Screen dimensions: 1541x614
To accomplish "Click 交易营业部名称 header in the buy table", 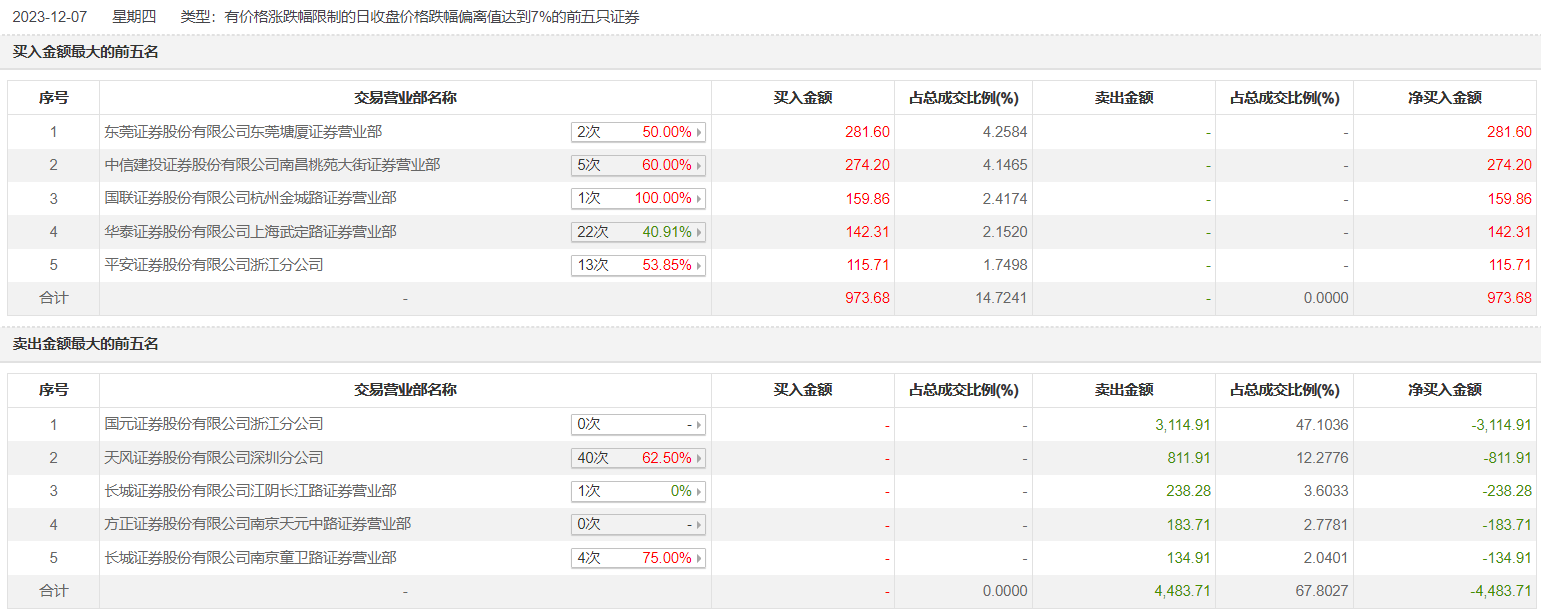I will (405, 98).
